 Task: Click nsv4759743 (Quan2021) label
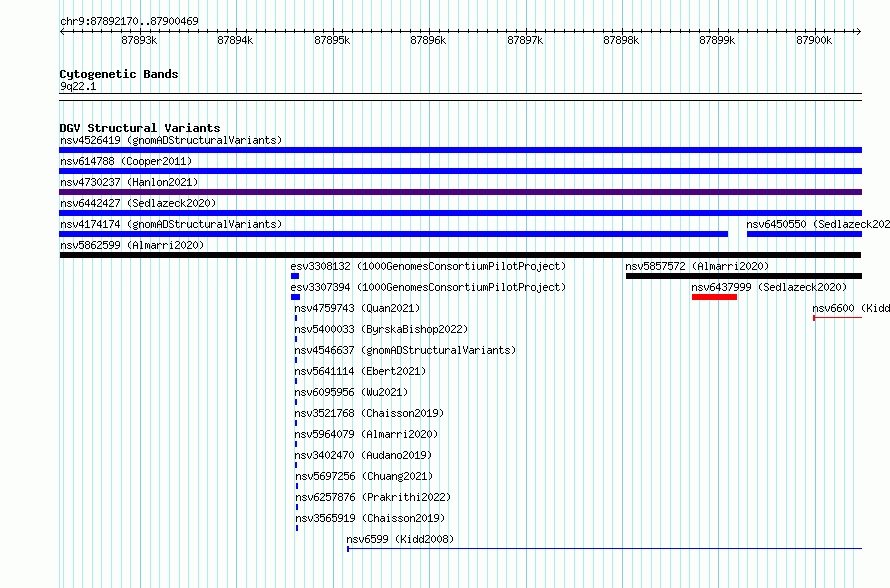[357, 308]
